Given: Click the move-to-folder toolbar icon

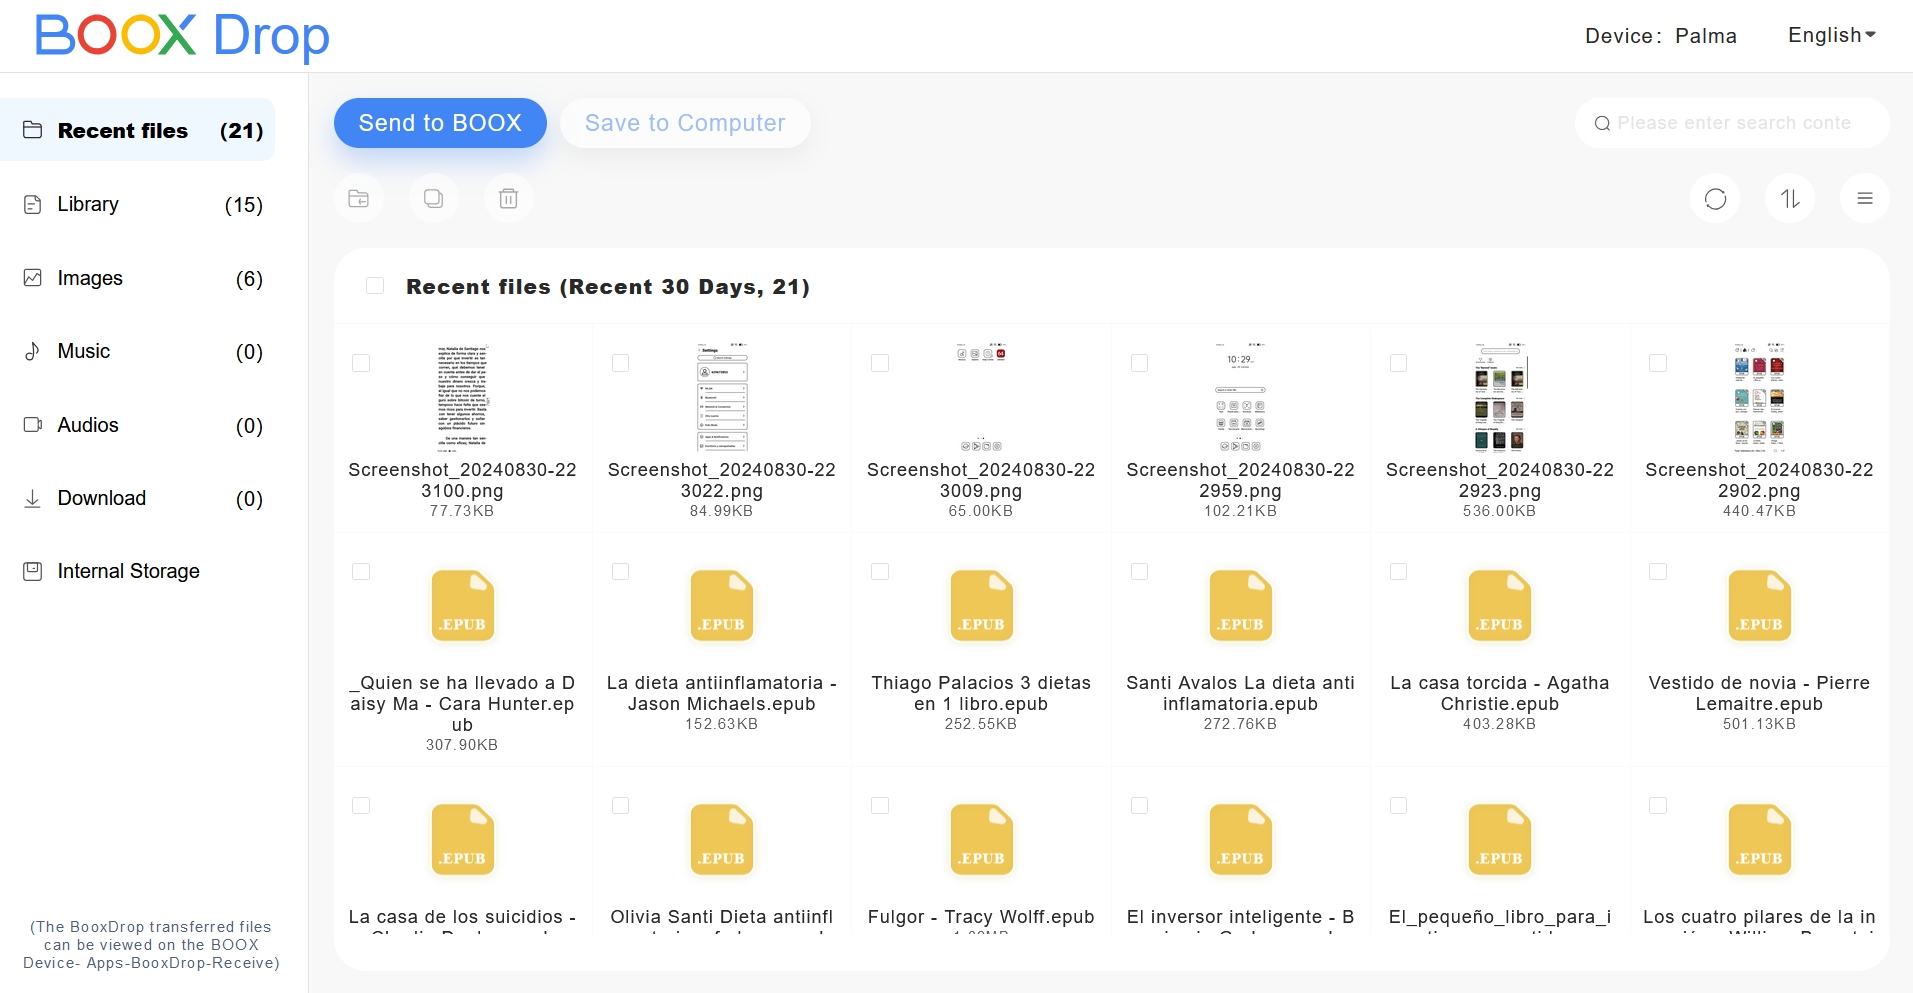Looking at the screenshot, I should coord(359,199).
